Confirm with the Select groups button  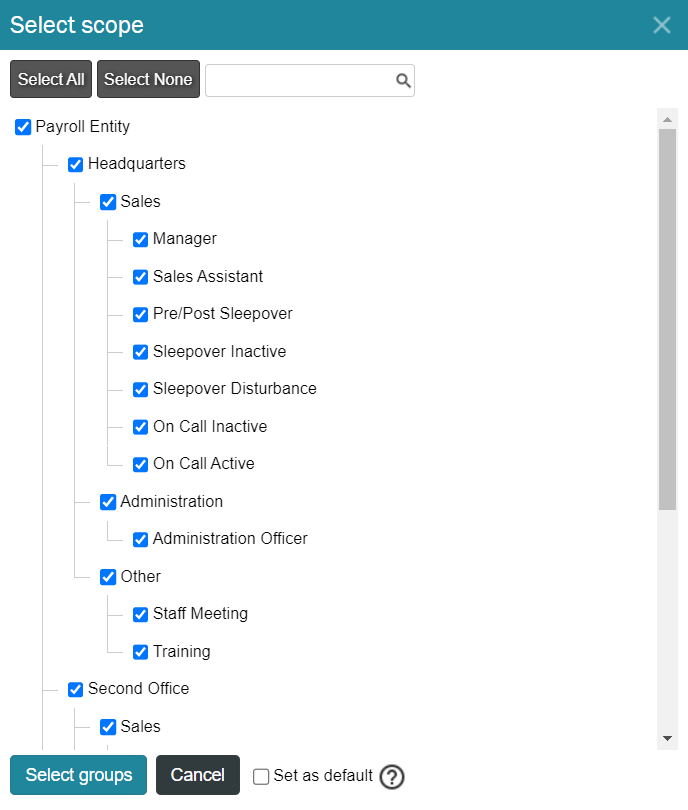click(x=79, y=775)
